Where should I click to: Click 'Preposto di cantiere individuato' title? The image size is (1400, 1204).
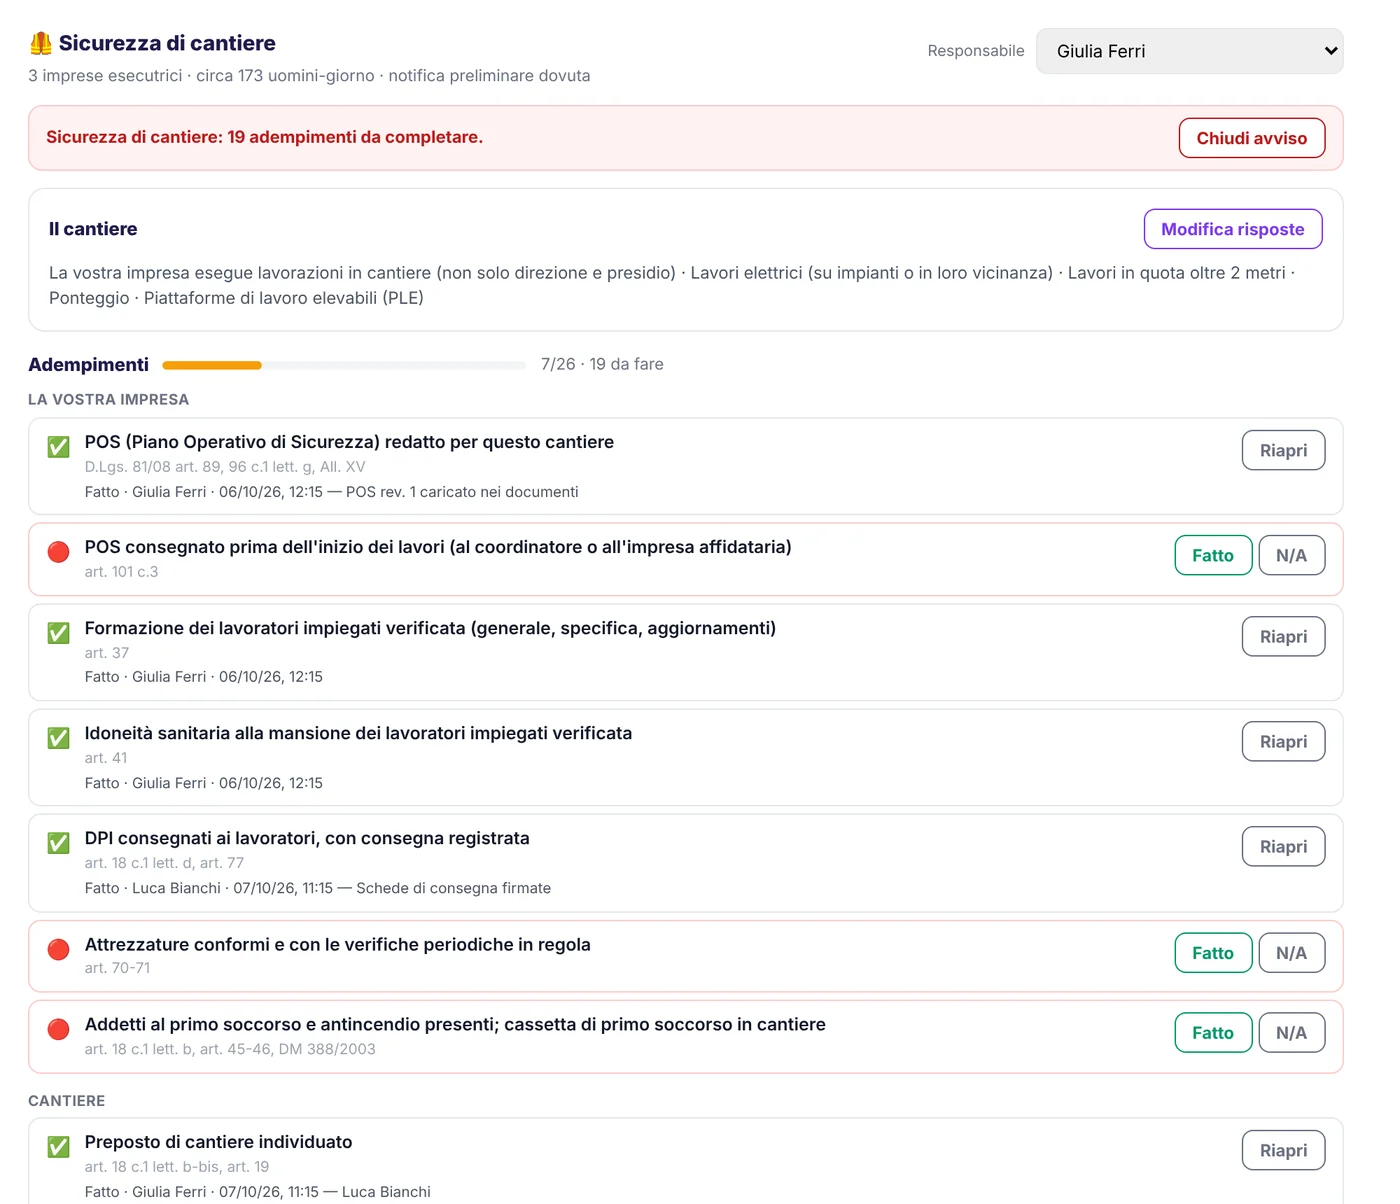tap(218, 1142)
